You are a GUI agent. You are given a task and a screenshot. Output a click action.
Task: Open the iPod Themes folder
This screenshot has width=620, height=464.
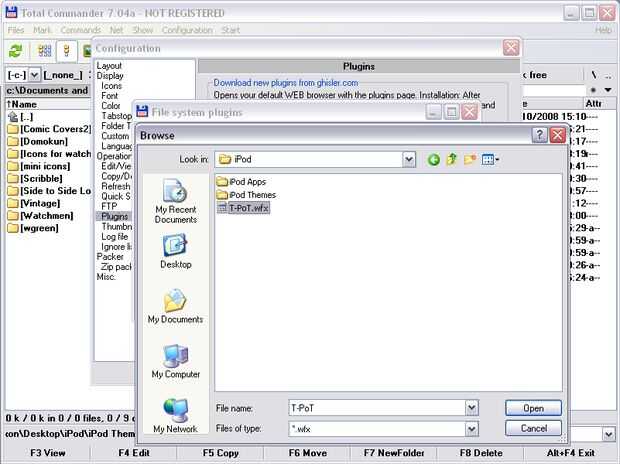pyautogui.click(x=246, y=195)
